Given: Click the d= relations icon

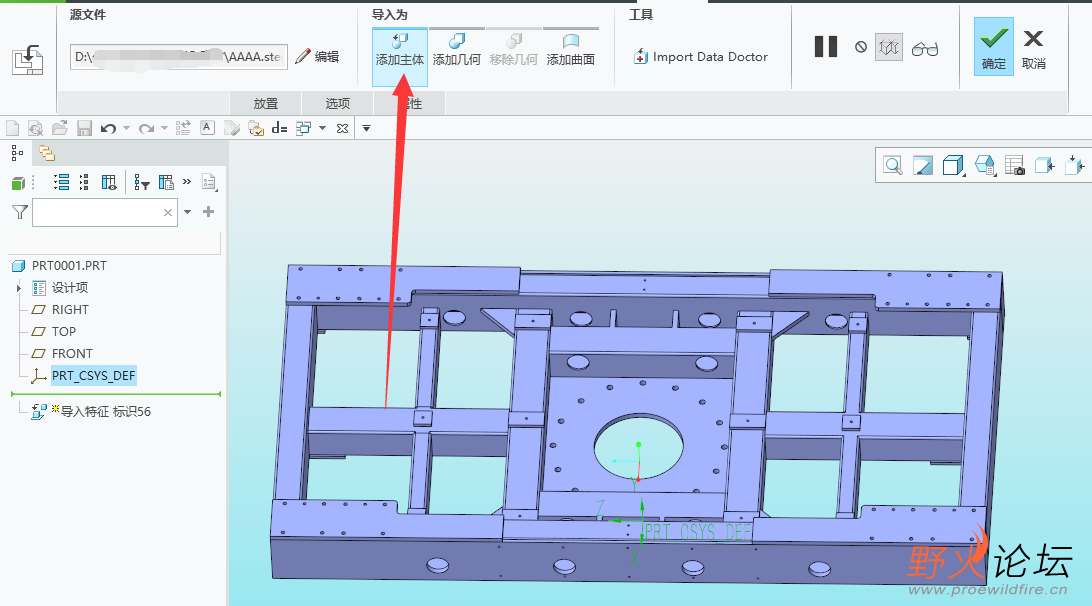Looking at the screenshot, I should click(279, 128).
